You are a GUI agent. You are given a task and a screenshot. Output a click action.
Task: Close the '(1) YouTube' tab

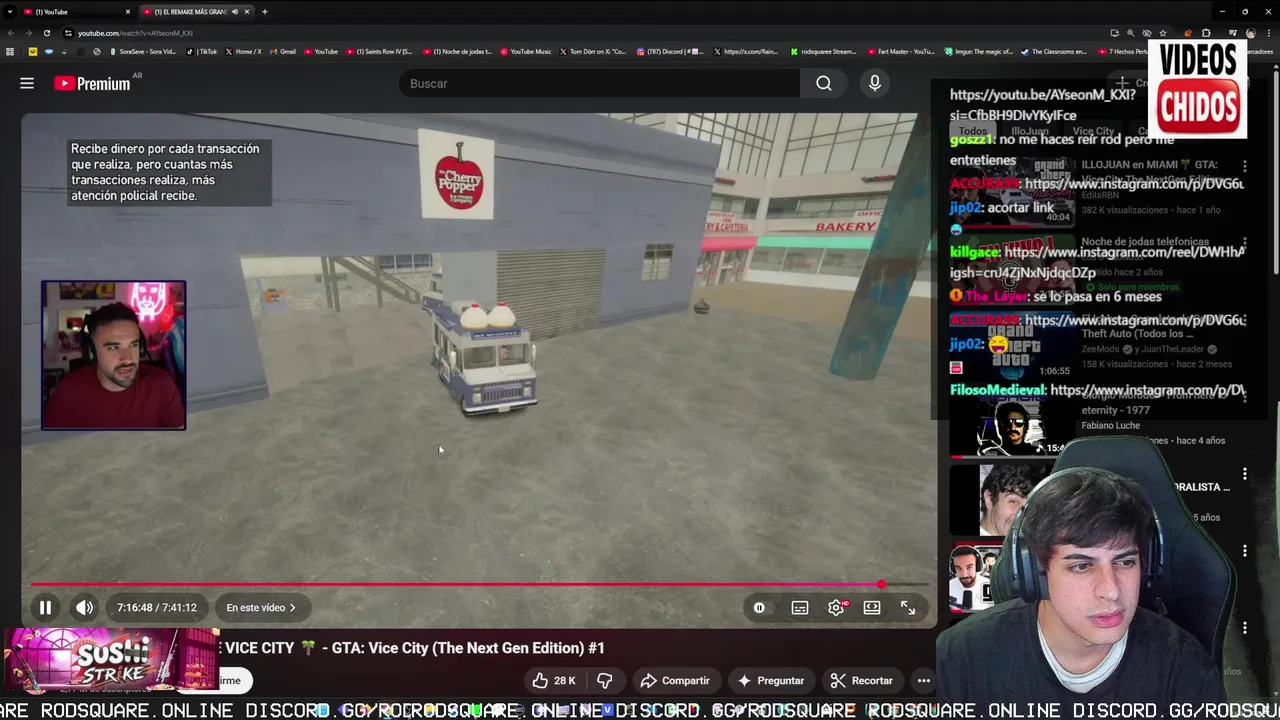coord(128,12)
